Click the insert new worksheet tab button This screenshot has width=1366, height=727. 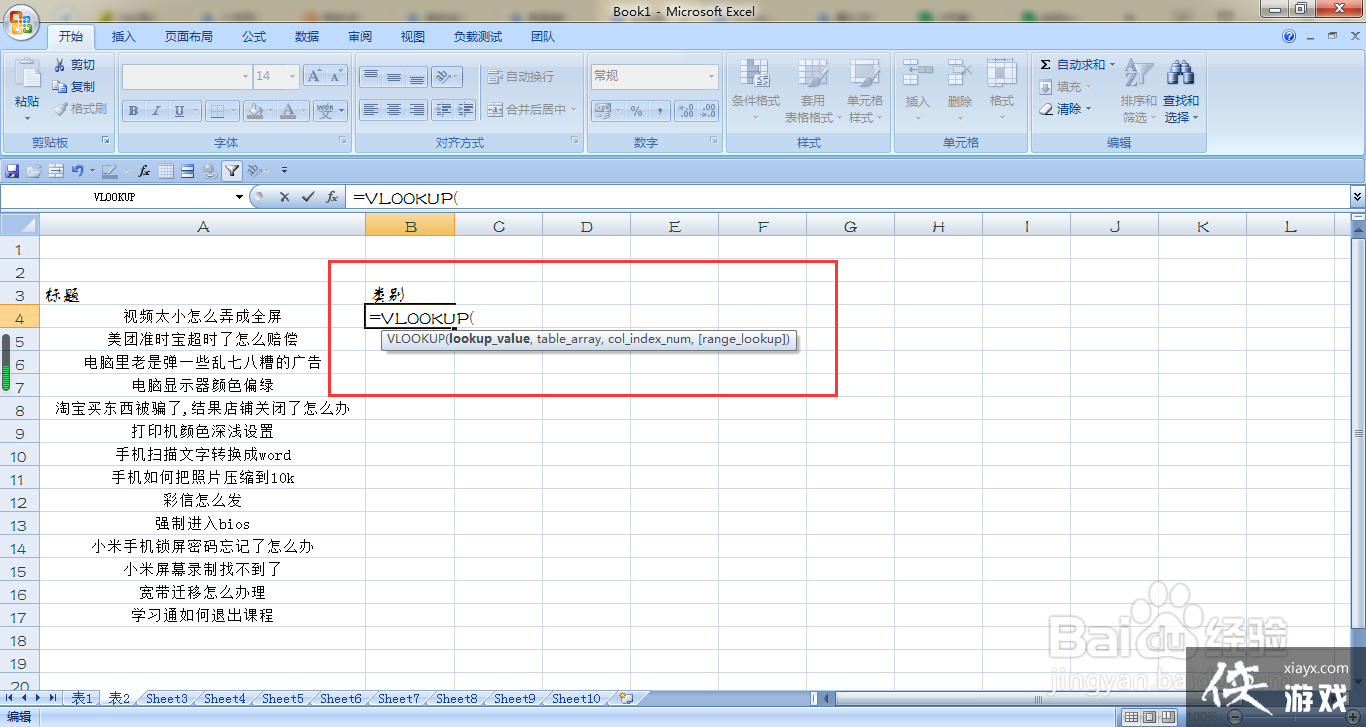pos(626,698)
